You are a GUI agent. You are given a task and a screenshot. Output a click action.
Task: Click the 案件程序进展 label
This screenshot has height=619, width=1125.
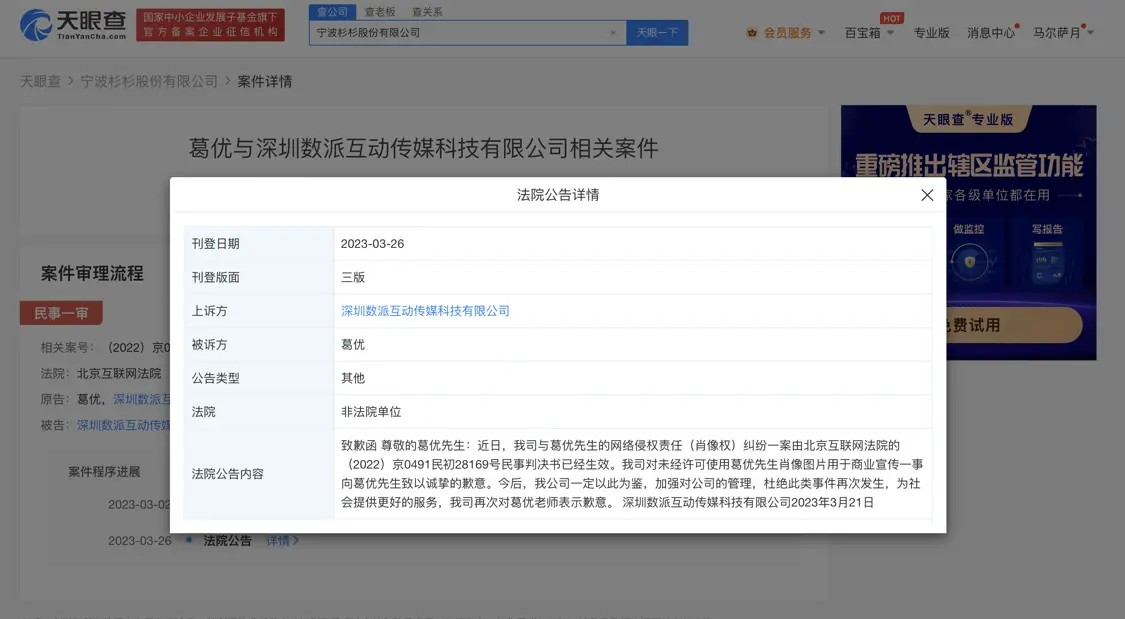(x=104, y=472)
